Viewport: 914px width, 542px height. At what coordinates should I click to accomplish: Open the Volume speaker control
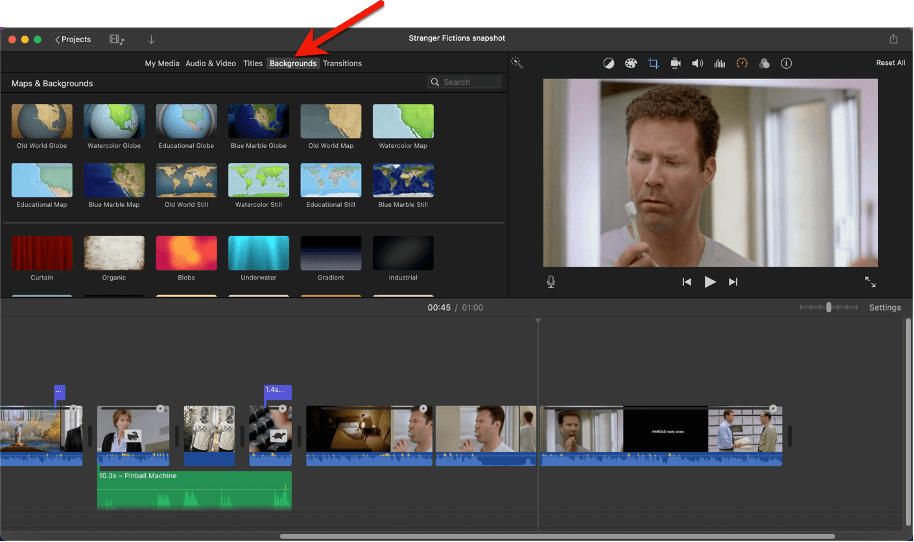(697, 63)
